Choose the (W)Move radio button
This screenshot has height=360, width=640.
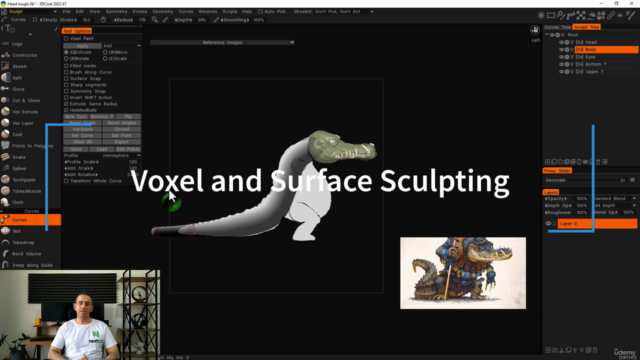105,52
